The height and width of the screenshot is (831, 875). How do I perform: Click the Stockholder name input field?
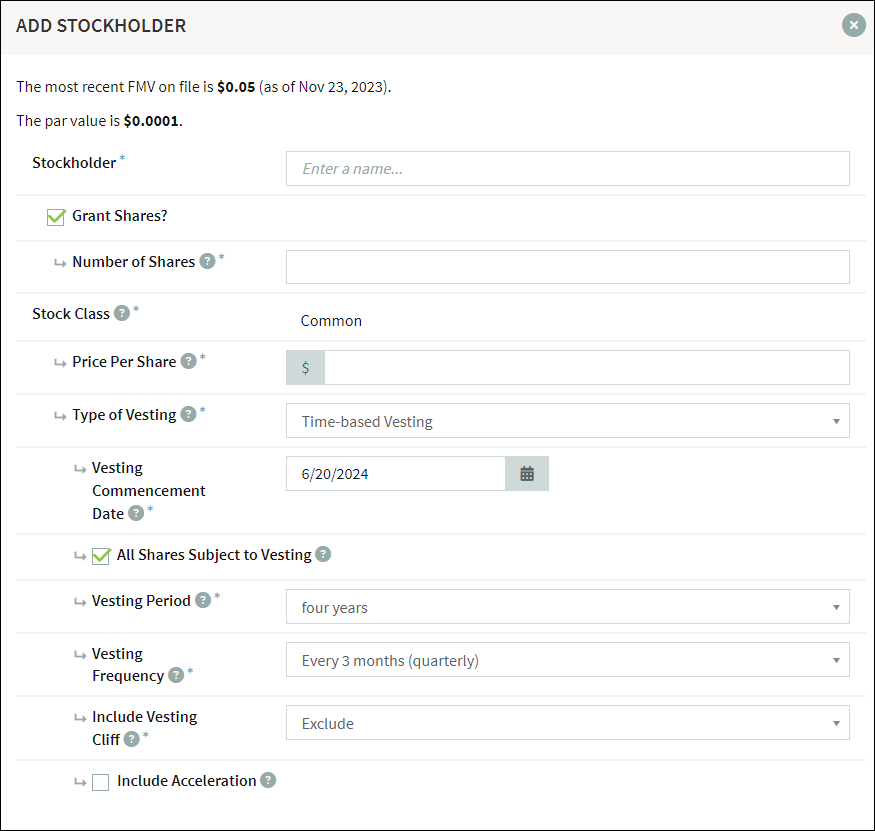[567, 169]
